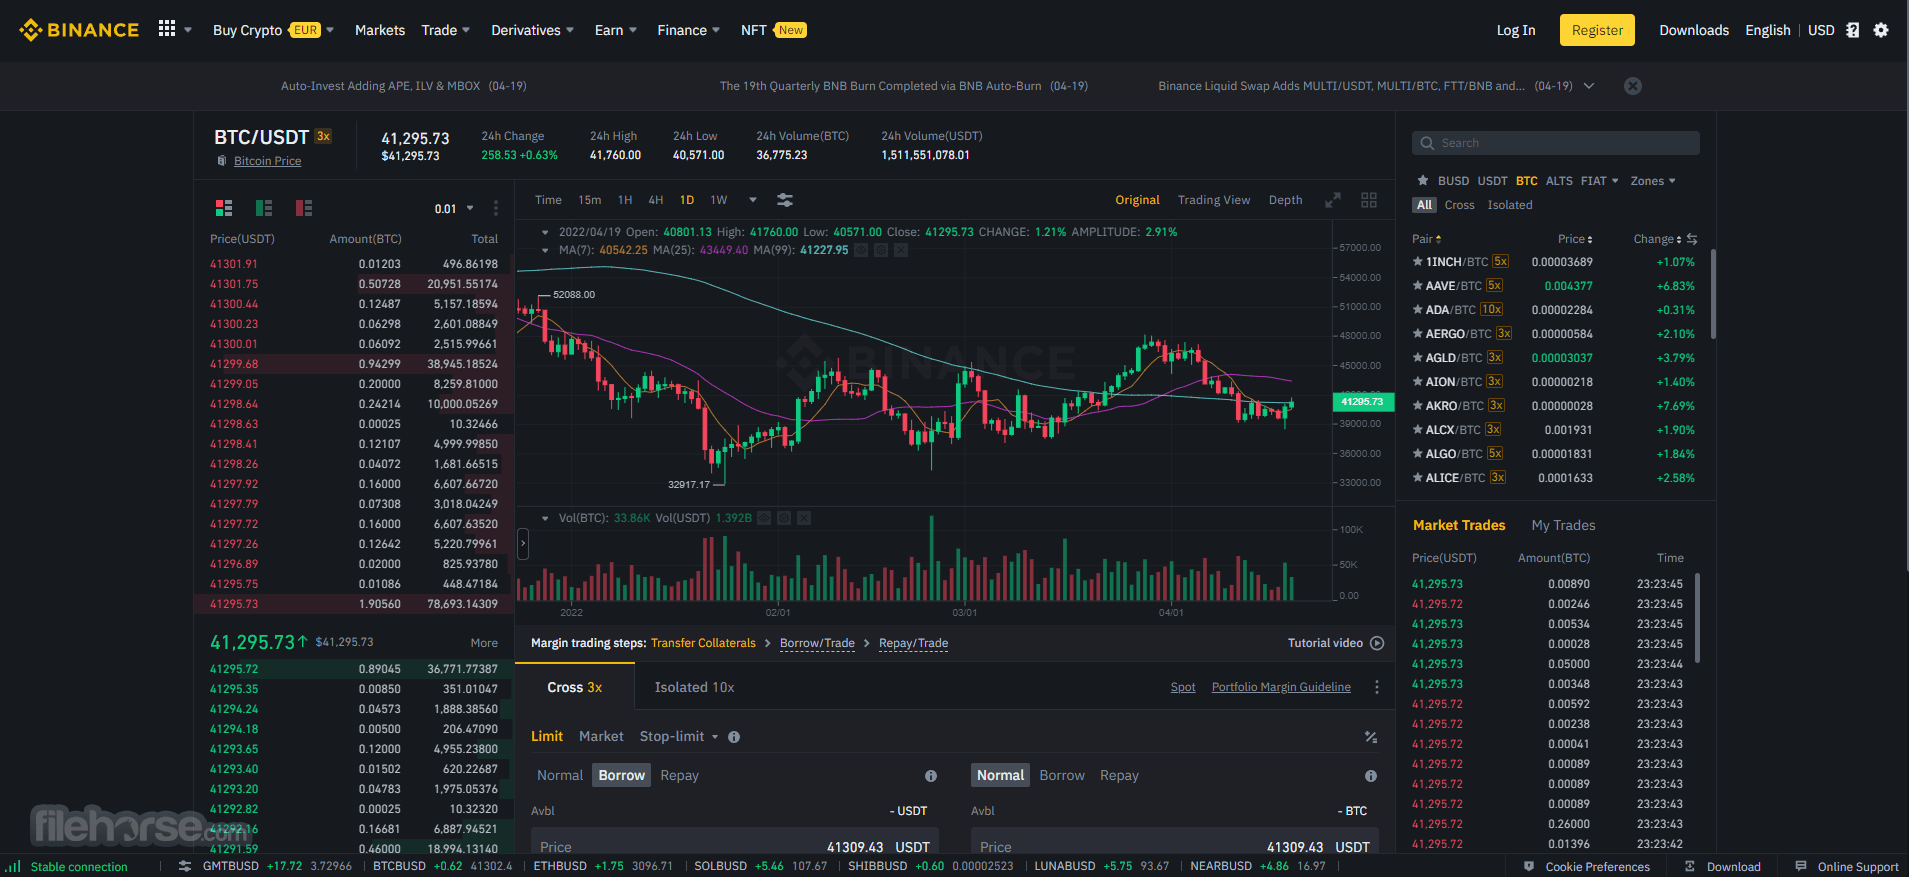Close the announcement banner
The width and height of the screenshot is (1909, 877).
click(x=1633, y=86)
